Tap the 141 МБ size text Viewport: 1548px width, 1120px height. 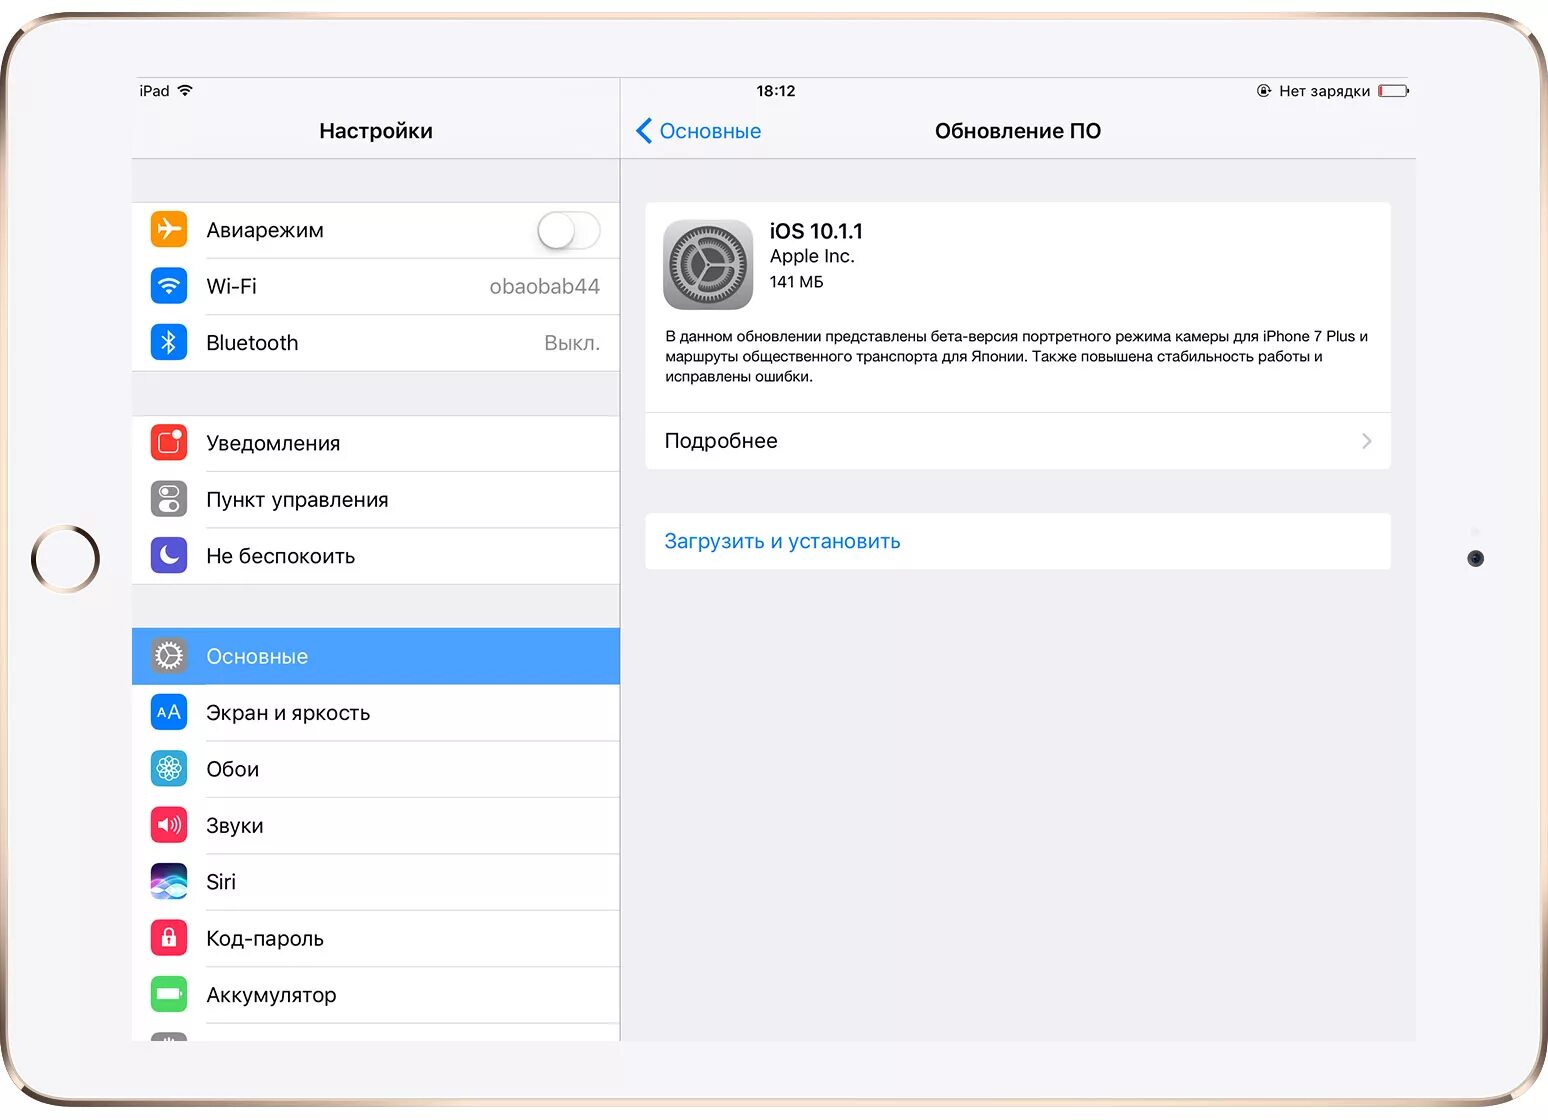(x=796, y=282)
